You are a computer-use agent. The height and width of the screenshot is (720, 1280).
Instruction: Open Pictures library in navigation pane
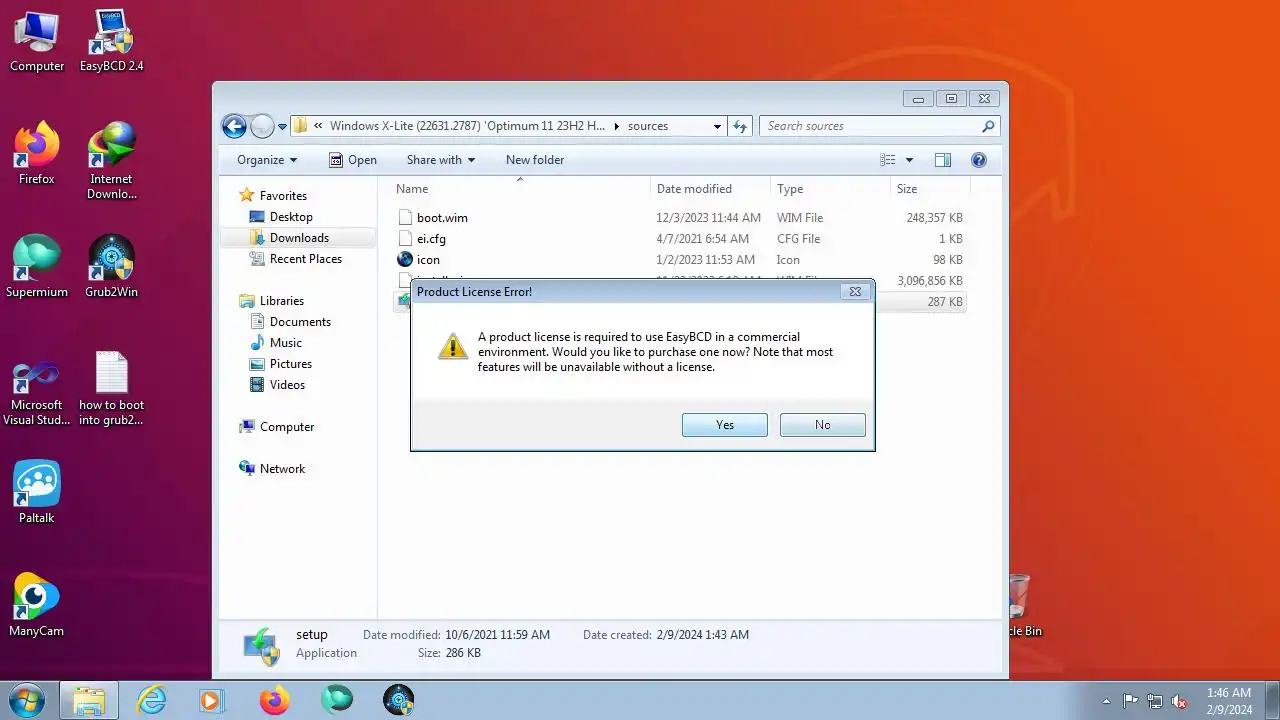pos(290,364)
